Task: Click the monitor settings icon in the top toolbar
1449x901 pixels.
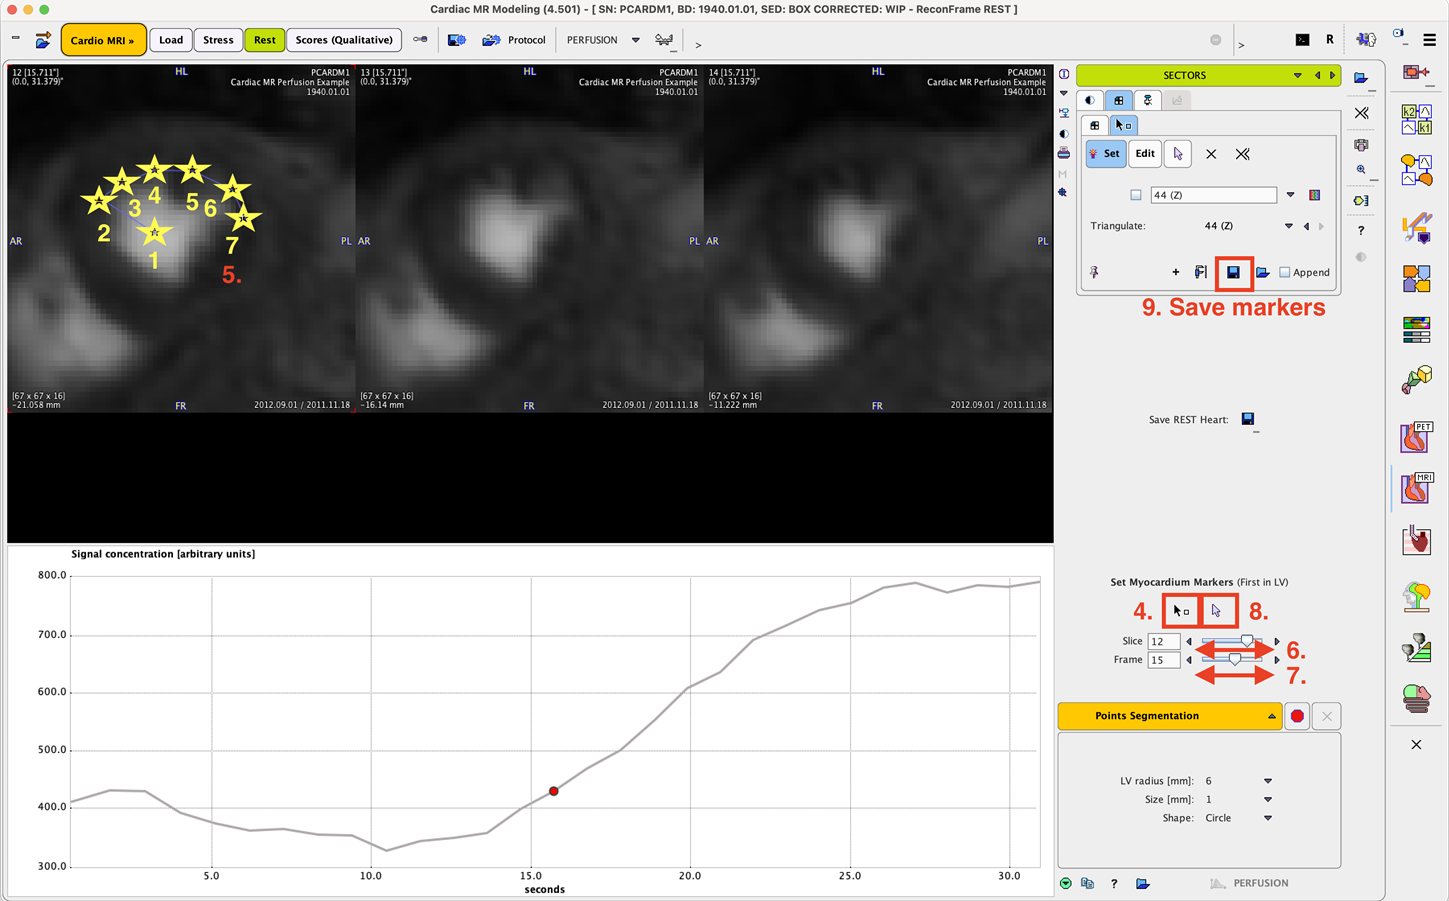Action: click(x=457, y=40)
